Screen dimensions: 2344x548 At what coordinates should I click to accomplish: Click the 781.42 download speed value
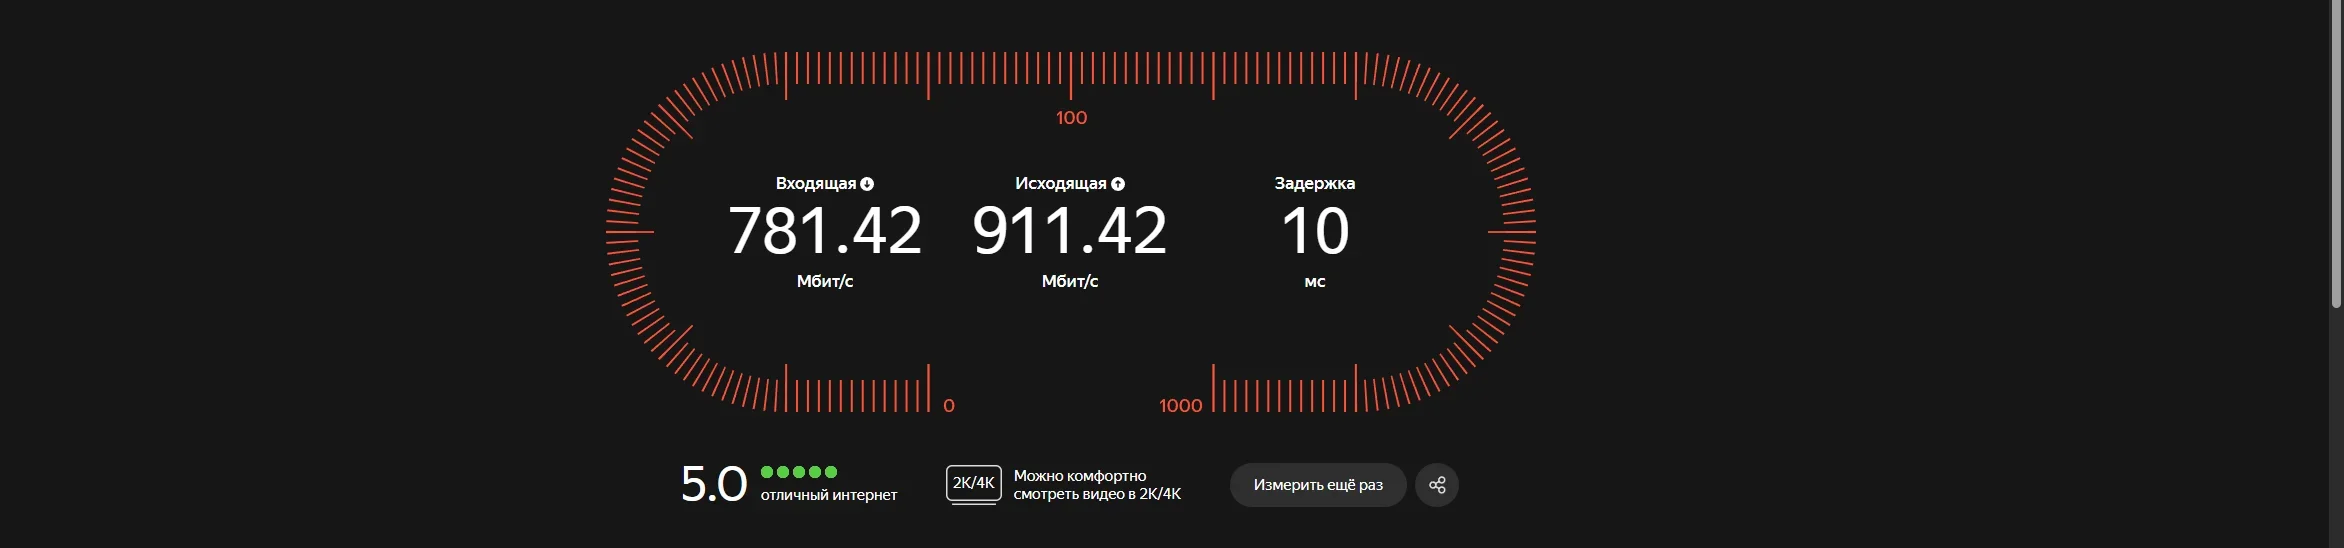(825, 231)
